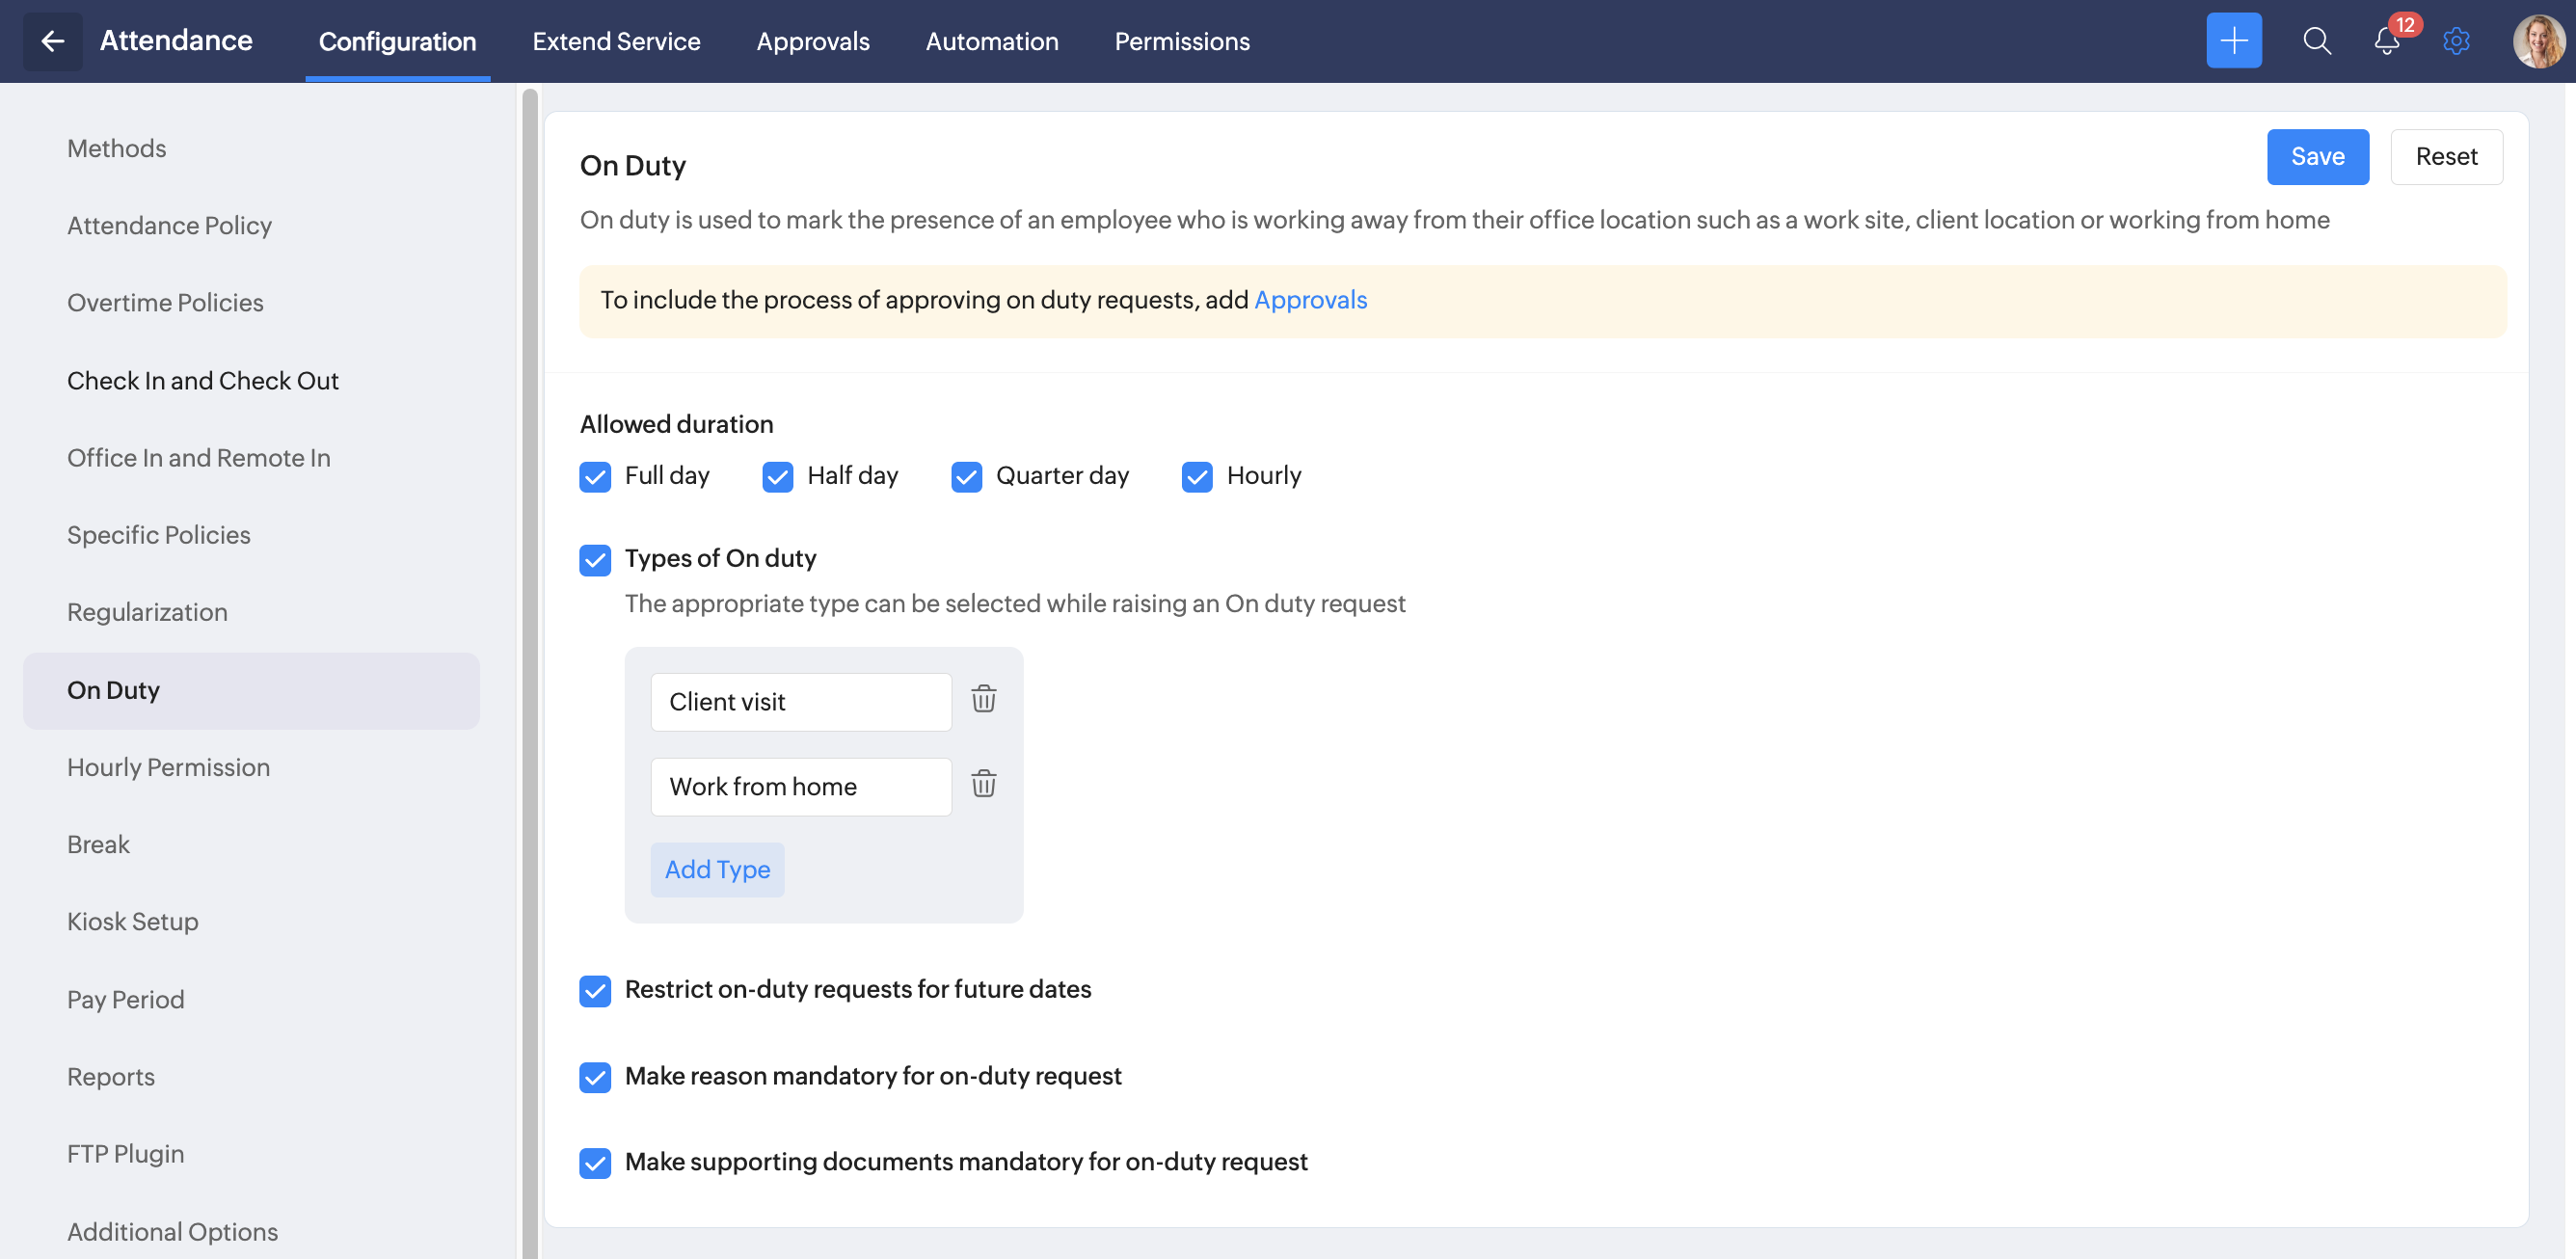This screenshot has height=1259, width=2576.
Task: Delete the Work from home type
Action: (x=983, y=784)
